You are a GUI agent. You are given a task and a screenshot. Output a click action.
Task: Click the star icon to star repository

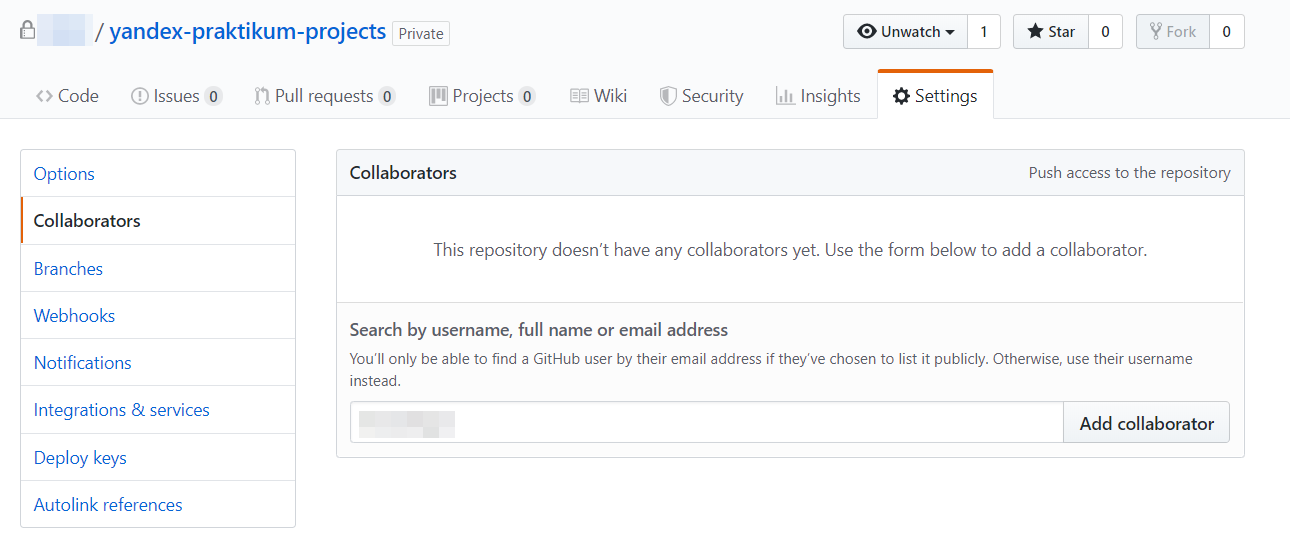pos(1036,32)
